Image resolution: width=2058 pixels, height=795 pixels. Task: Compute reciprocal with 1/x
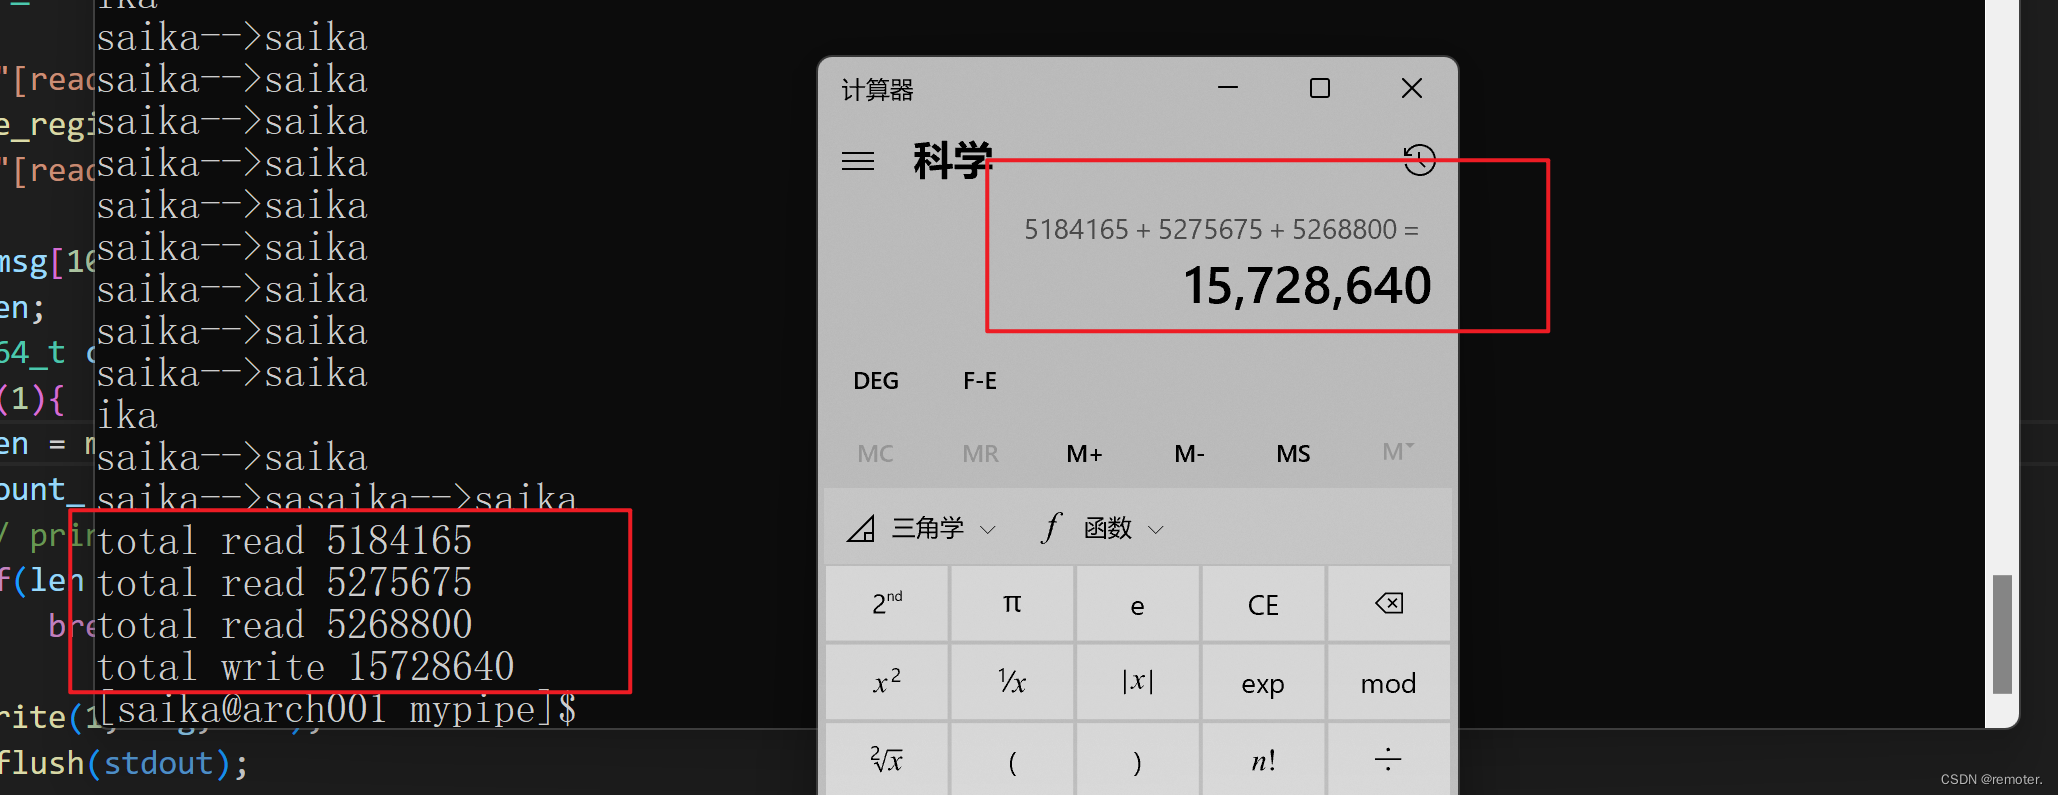coord(1012,682)
